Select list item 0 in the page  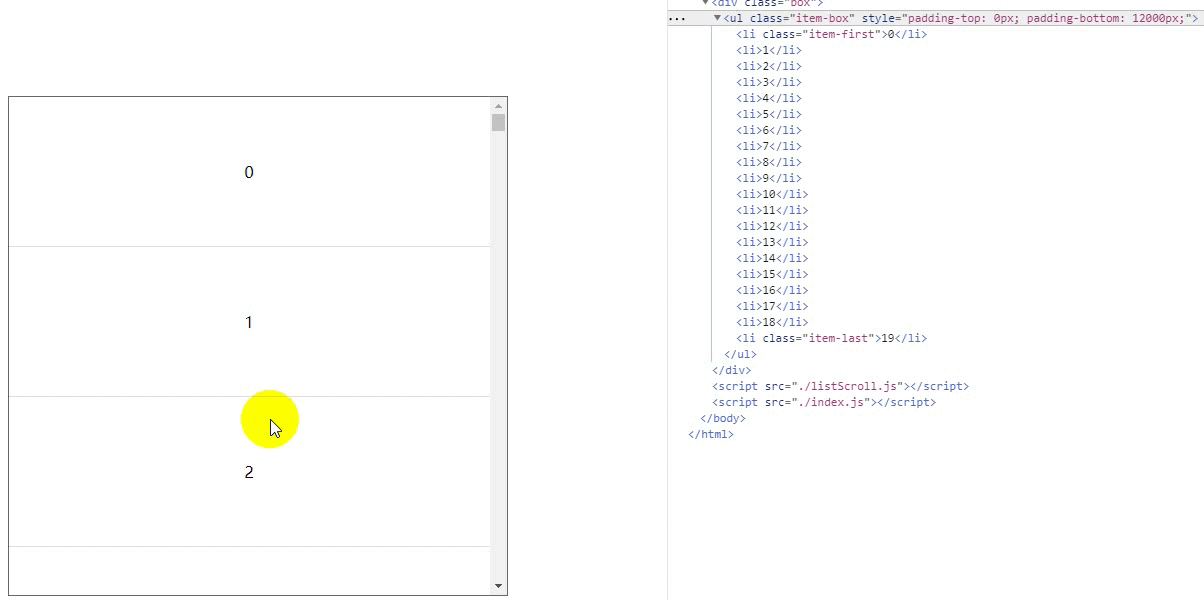pos(249,172)
